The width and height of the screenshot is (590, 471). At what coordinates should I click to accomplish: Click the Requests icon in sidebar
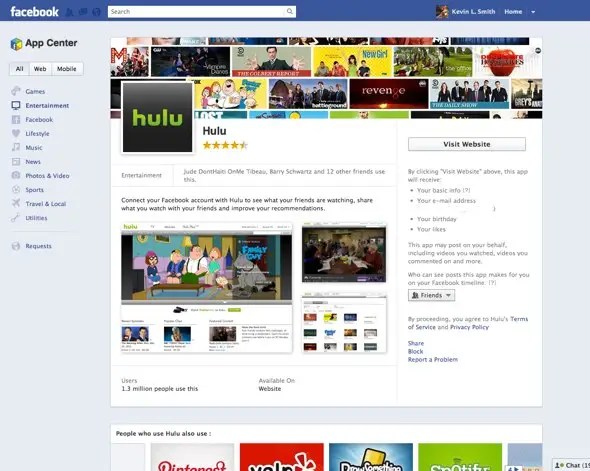[x=16, y=246]
